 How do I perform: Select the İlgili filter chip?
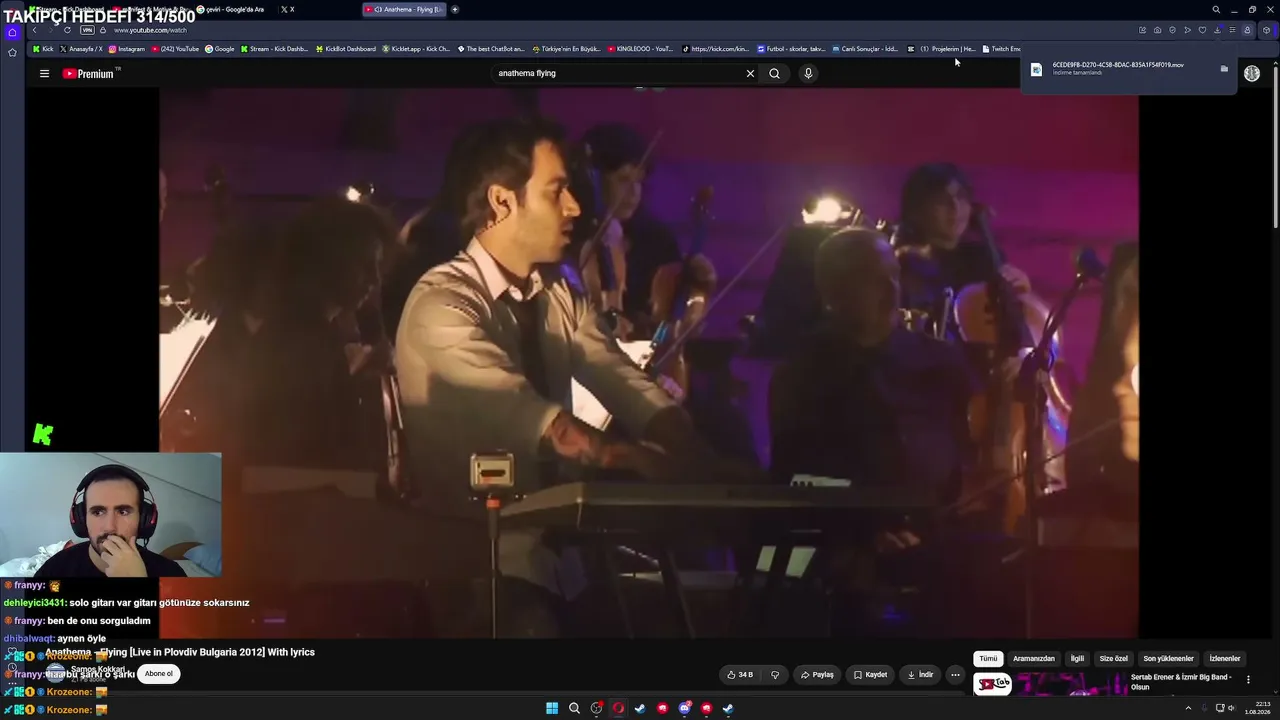coord(1077,659)
